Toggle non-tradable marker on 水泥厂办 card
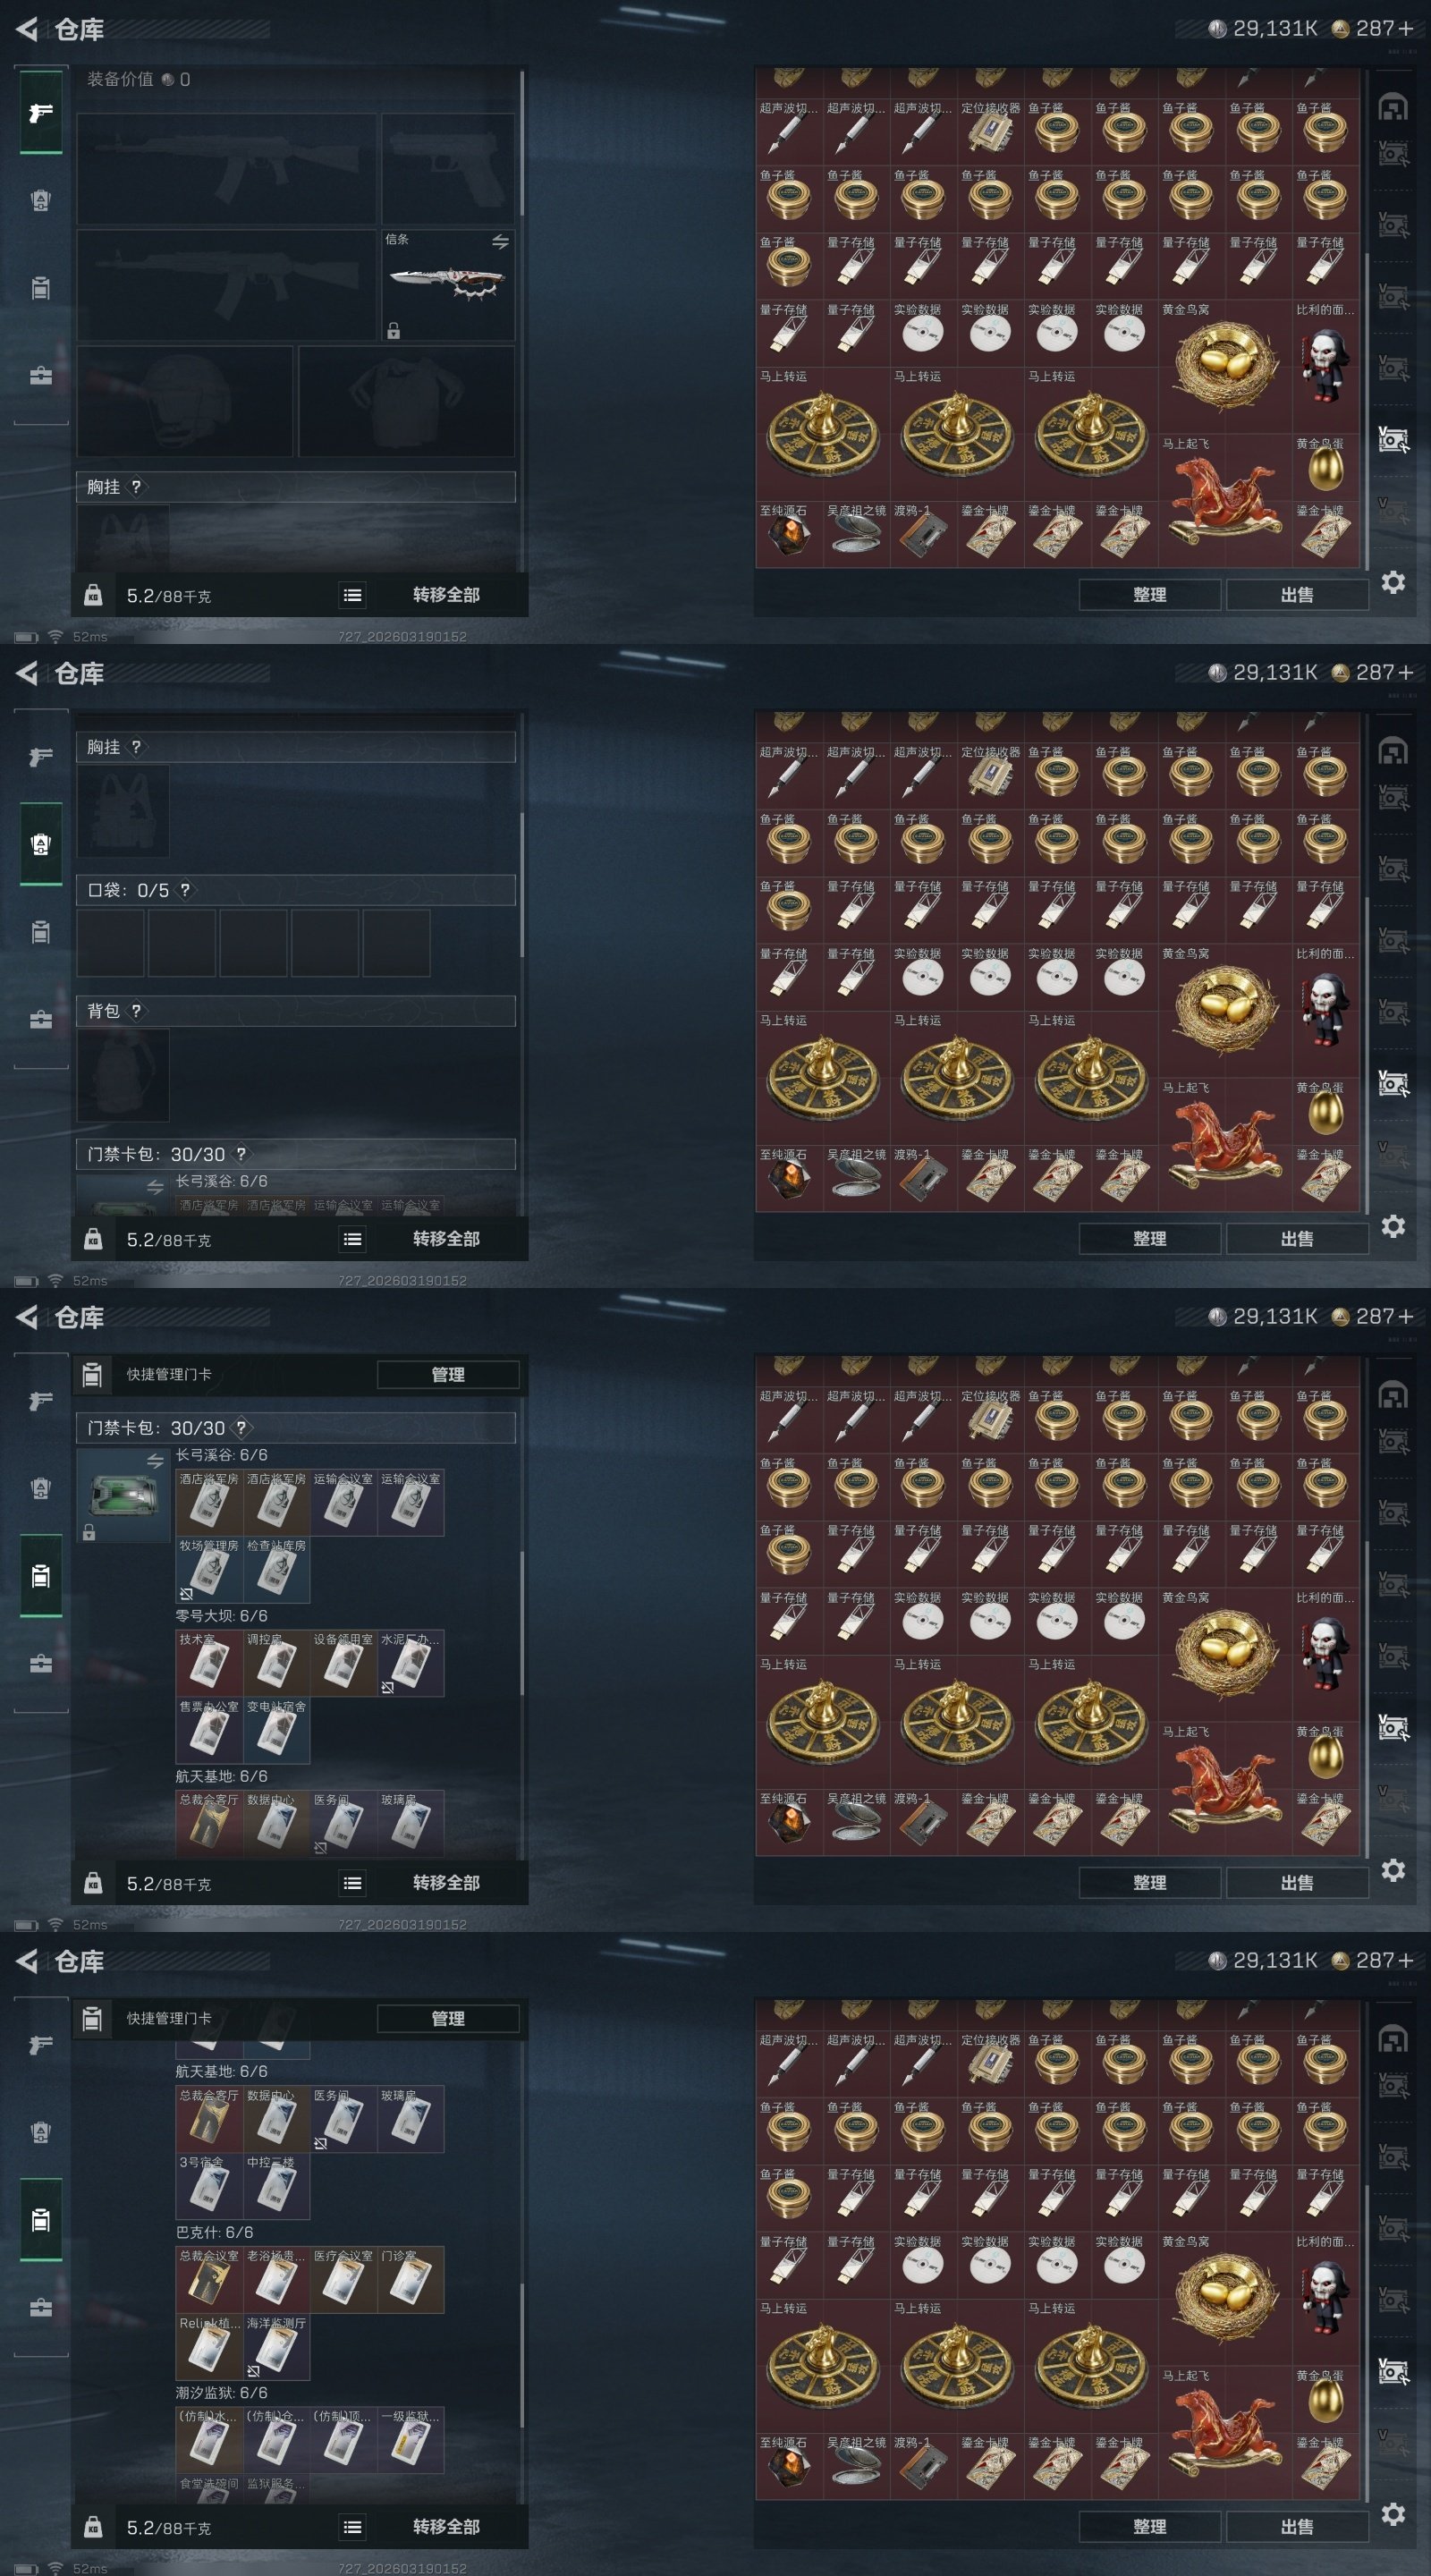Image resolution: width=1431 pixels, height=2576 pixels. (387, 1687)
